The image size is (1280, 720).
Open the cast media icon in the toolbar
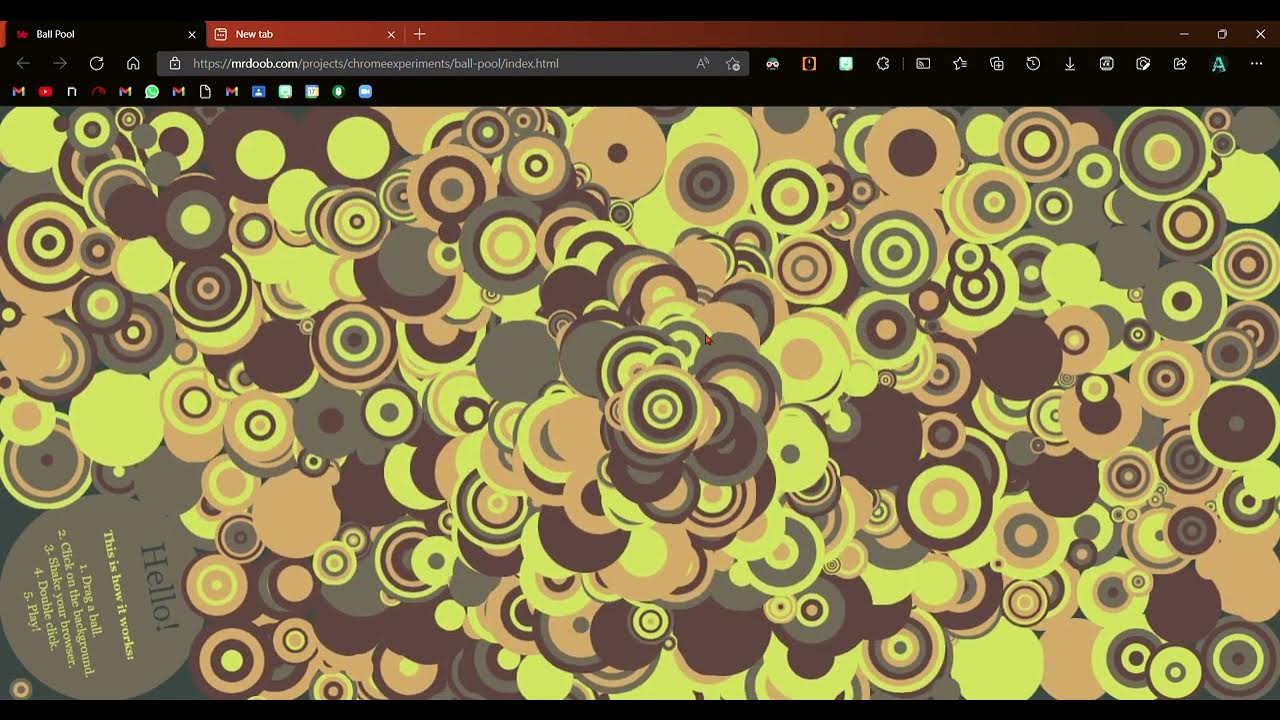click(923, 63)
